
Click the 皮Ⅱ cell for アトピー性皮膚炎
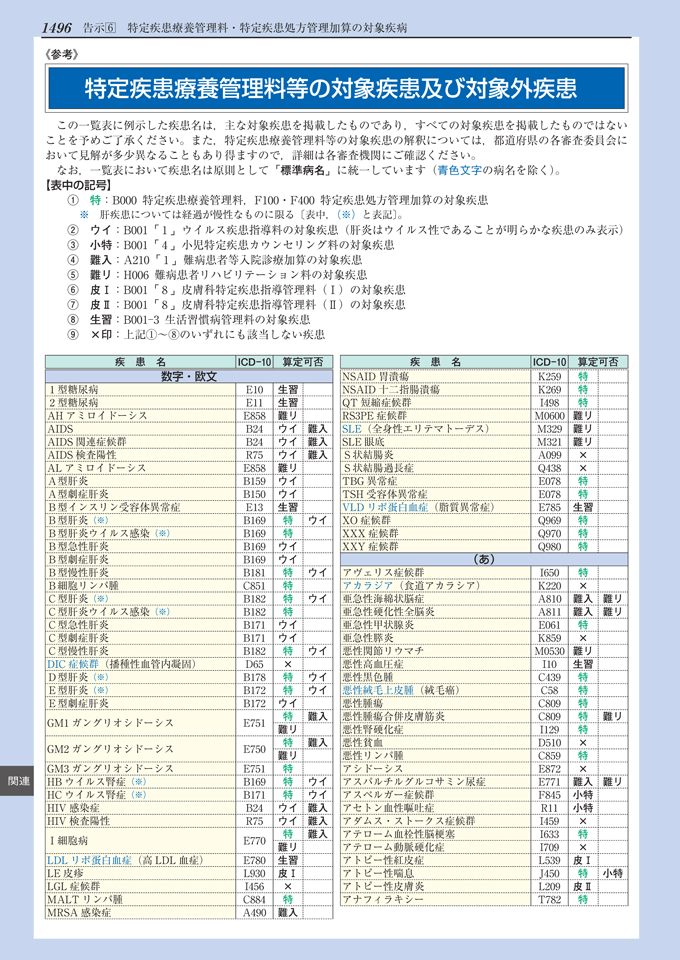581,886
